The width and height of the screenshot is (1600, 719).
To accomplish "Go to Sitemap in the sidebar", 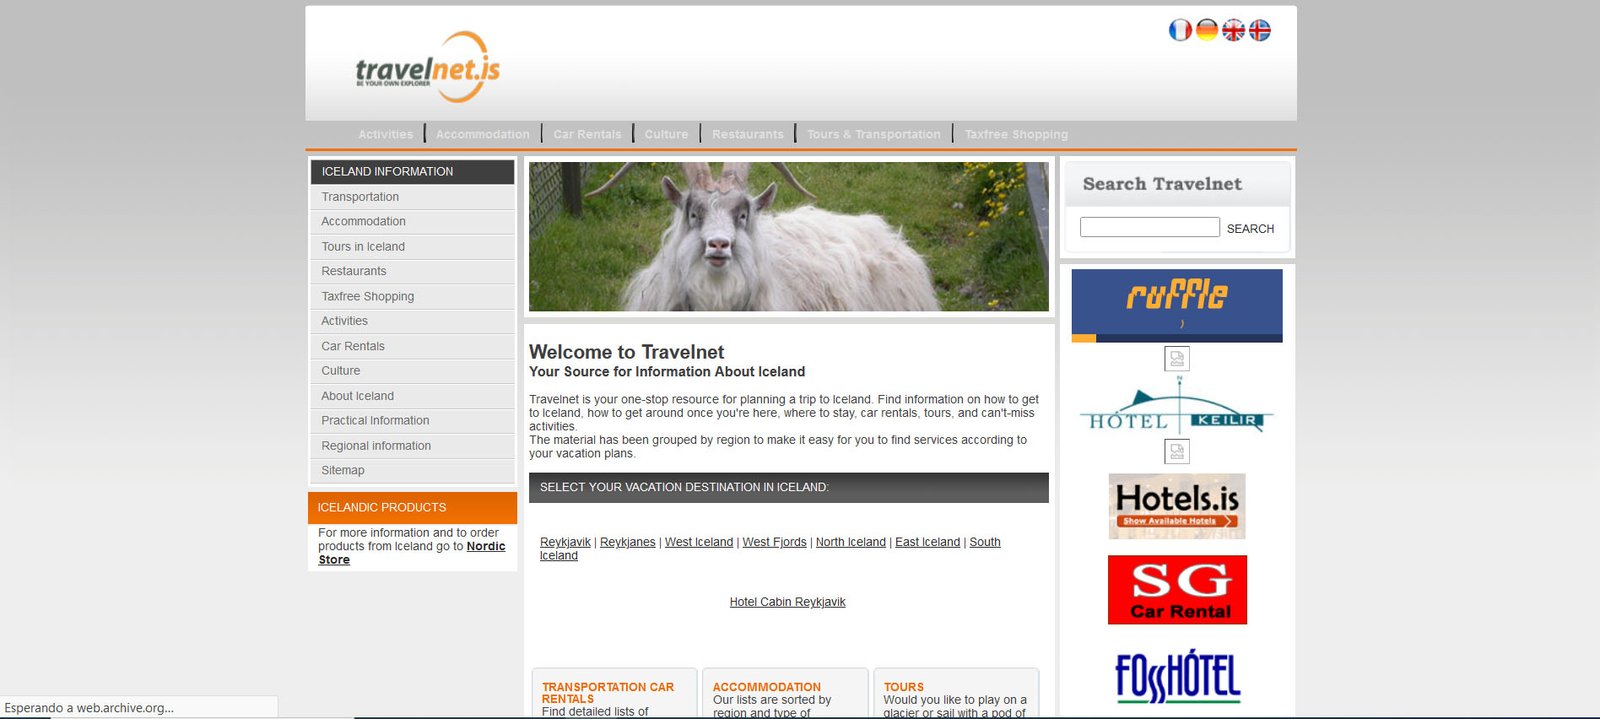I will [343, 471].
